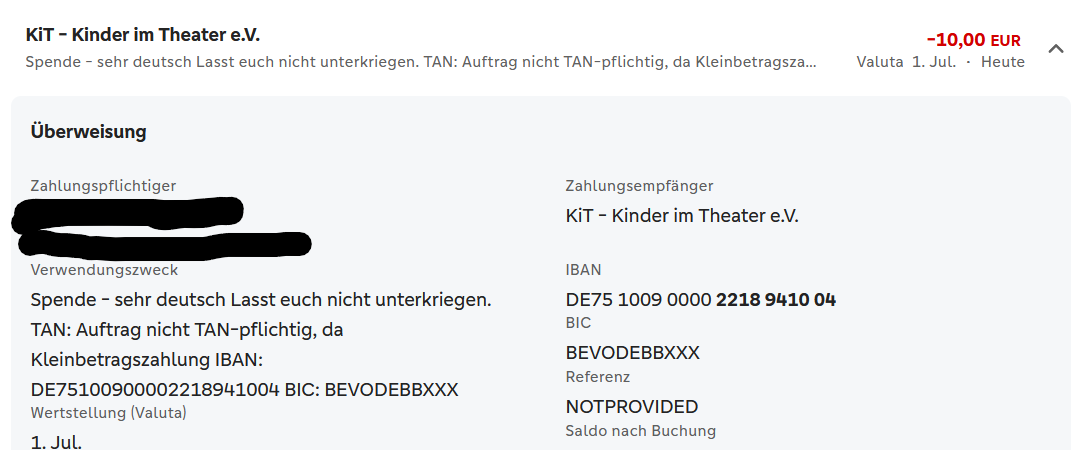The image size is (1076, 450).
Task: Select the BEVODEBBXXX value under the BIC label
Action: (x=633, y=353)
